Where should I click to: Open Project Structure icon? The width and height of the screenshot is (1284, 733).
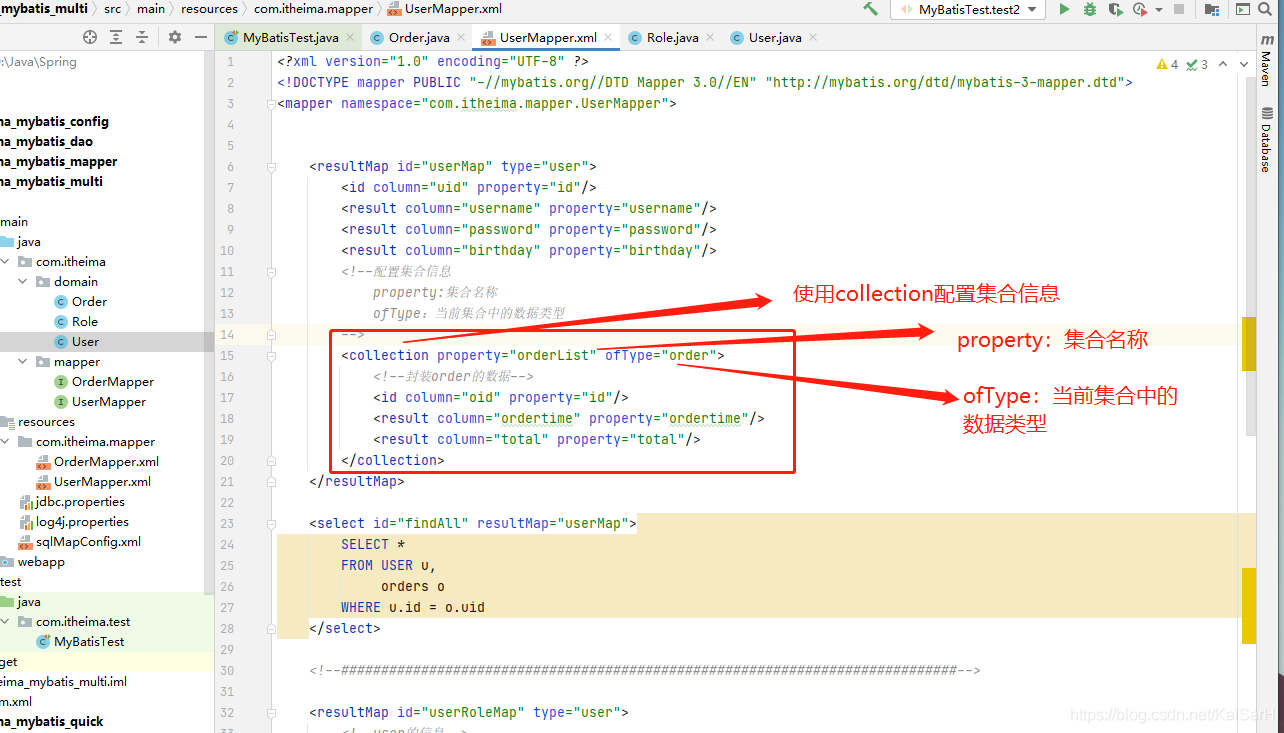click(1212, 9)
